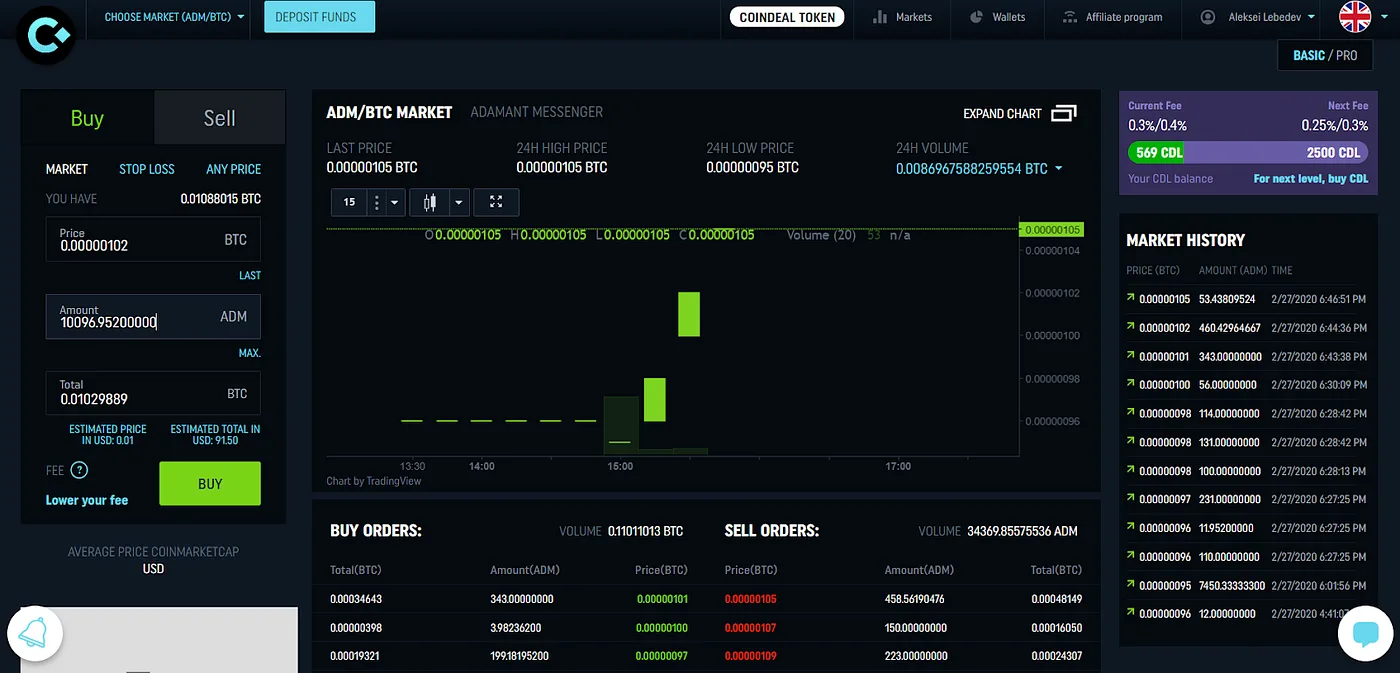Click the buy order price 0.00000101
The image size is (1400, 673).
(x=662, y=599)
